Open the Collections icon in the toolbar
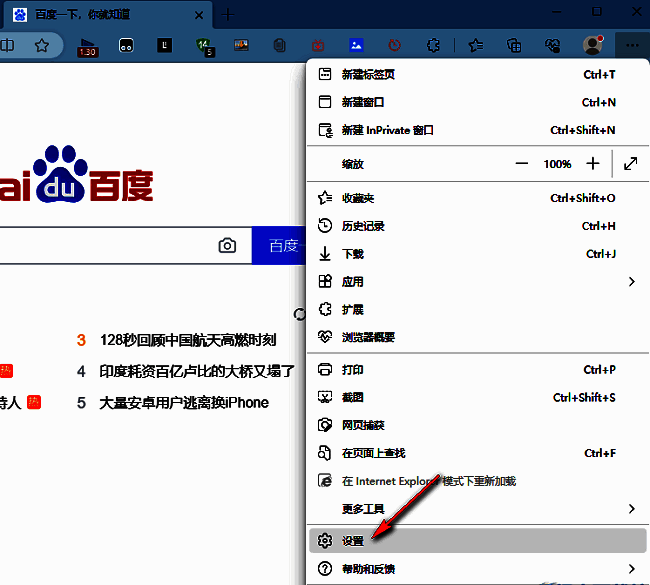Screen dimensions: 650x585 [x=514, y=45]
